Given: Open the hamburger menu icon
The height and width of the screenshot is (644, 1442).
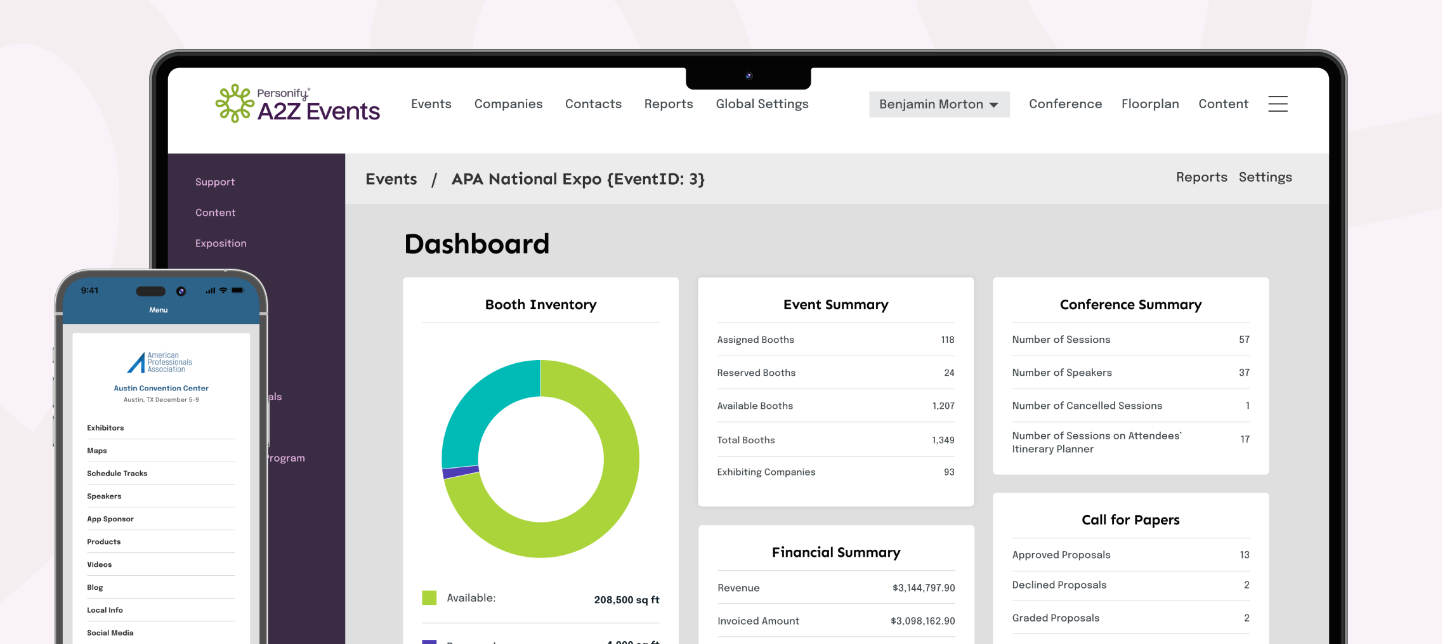Looking at the screenshot, I should [x=1278, y=104].
